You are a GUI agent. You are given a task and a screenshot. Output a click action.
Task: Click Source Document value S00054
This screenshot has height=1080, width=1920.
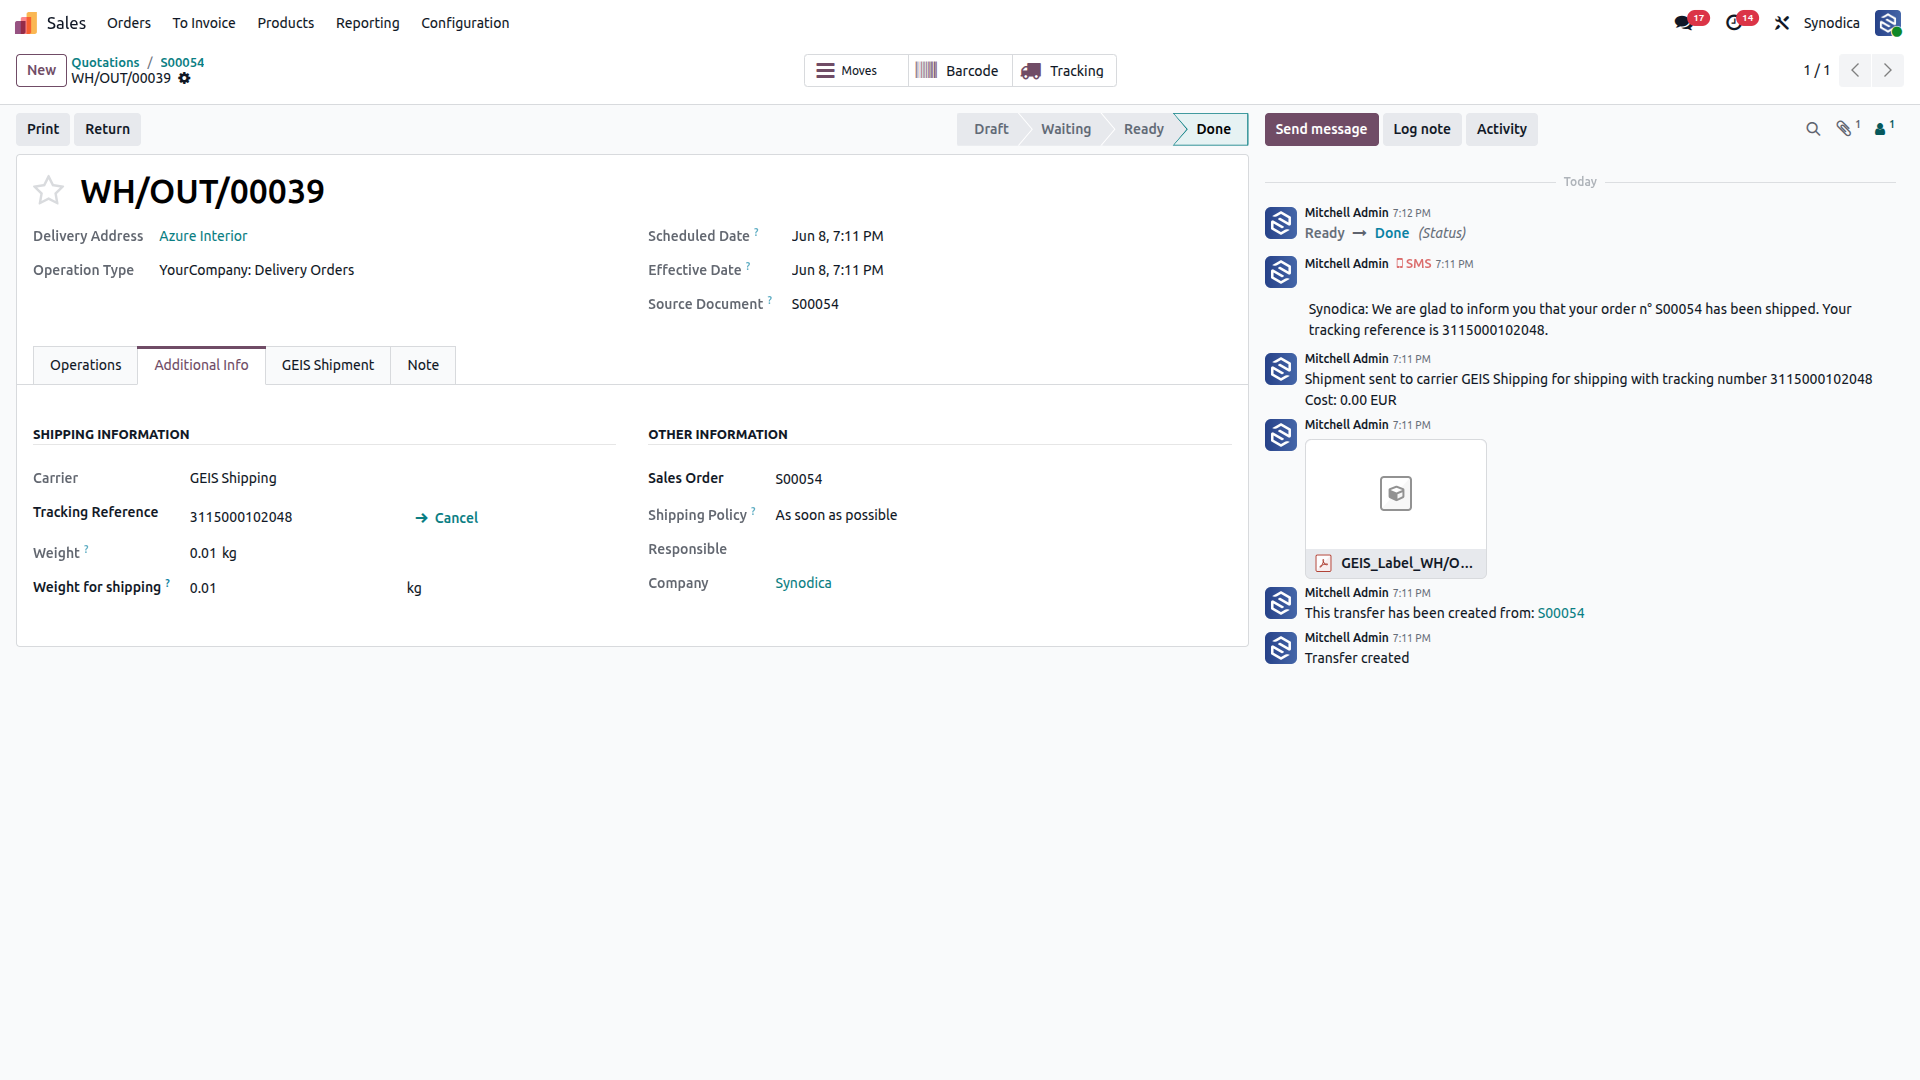(815, 304)
